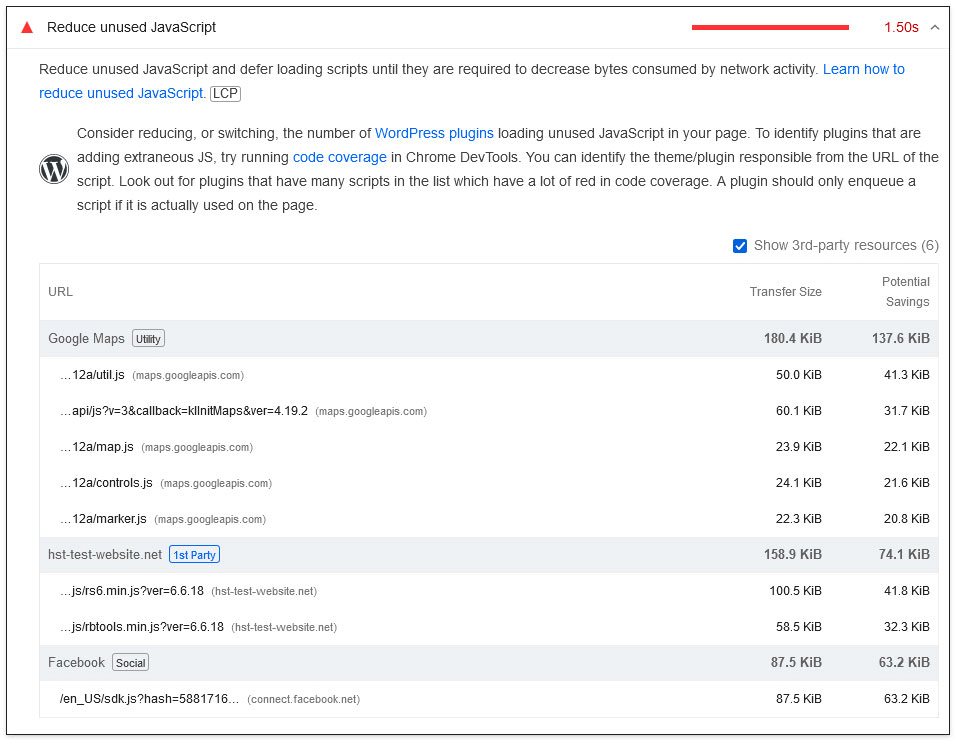
Task: Open the /en_US/sdk.js?hash URL
Action: click(x=149, y=699)
